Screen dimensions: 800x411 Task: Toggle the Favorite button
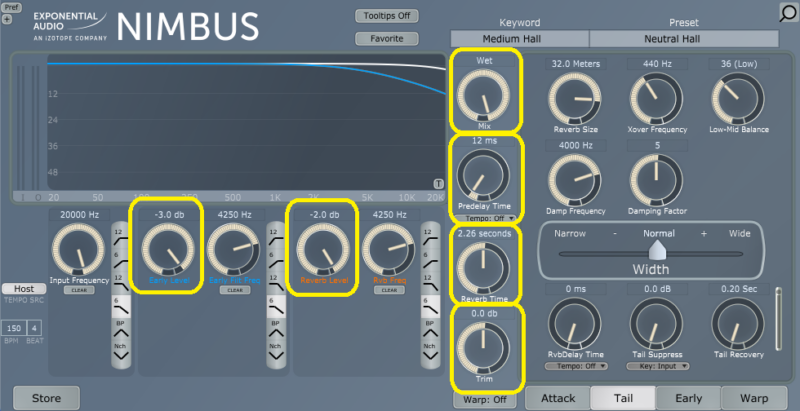tap(386, 39)
